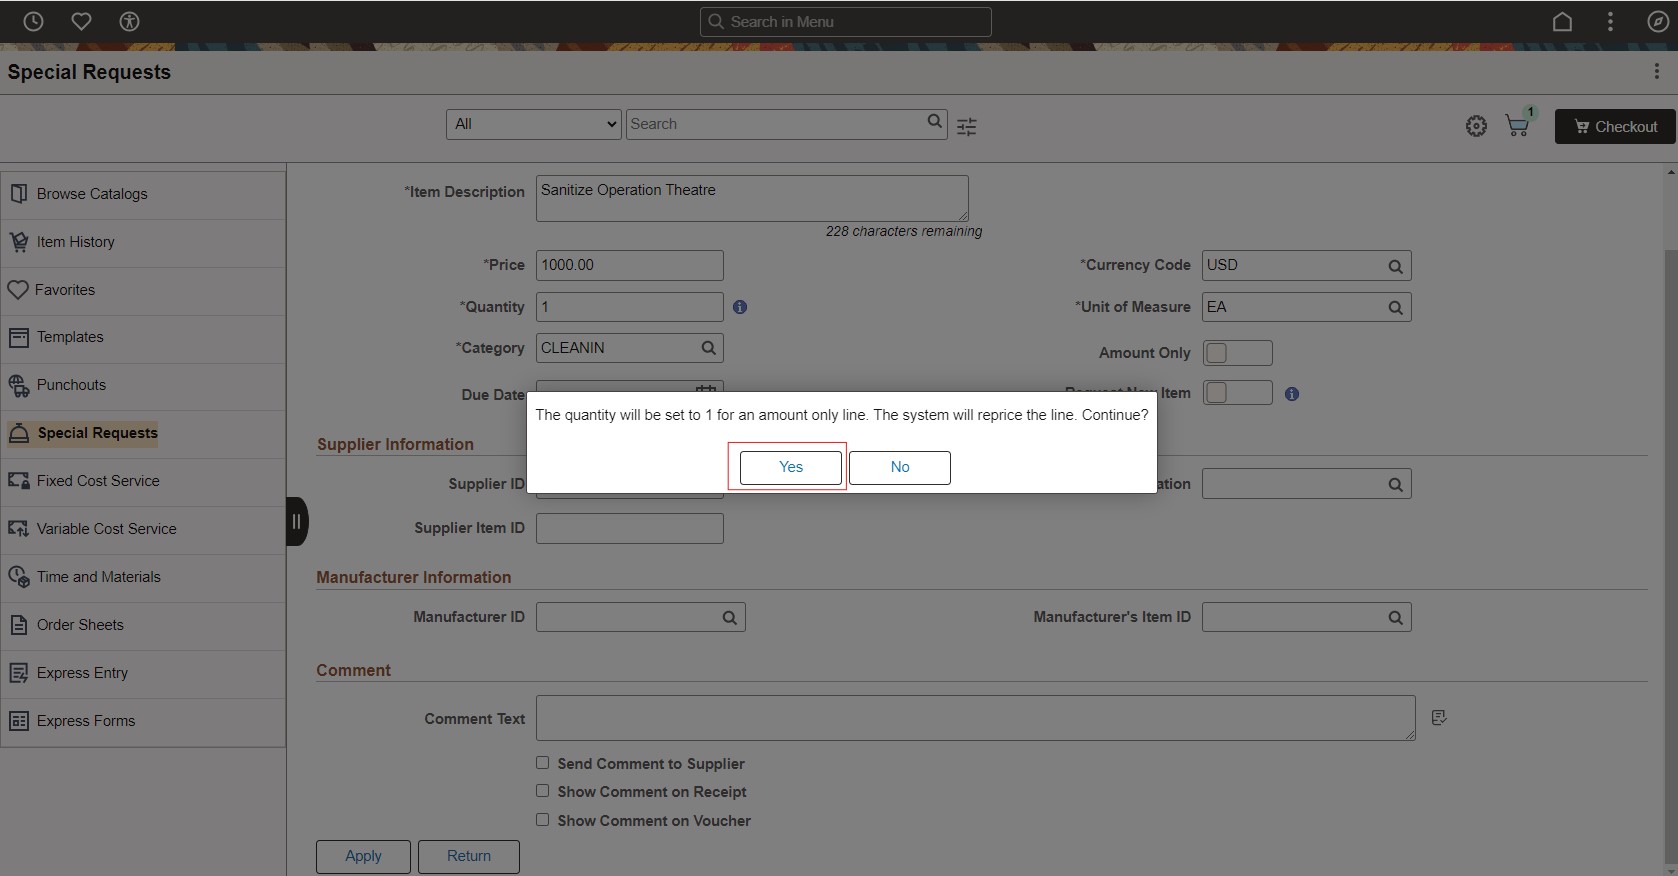The height and width of the screenshot is (876, 1678).
Task: Open the NavBar compass icon
Action: tap(1657, 21)
